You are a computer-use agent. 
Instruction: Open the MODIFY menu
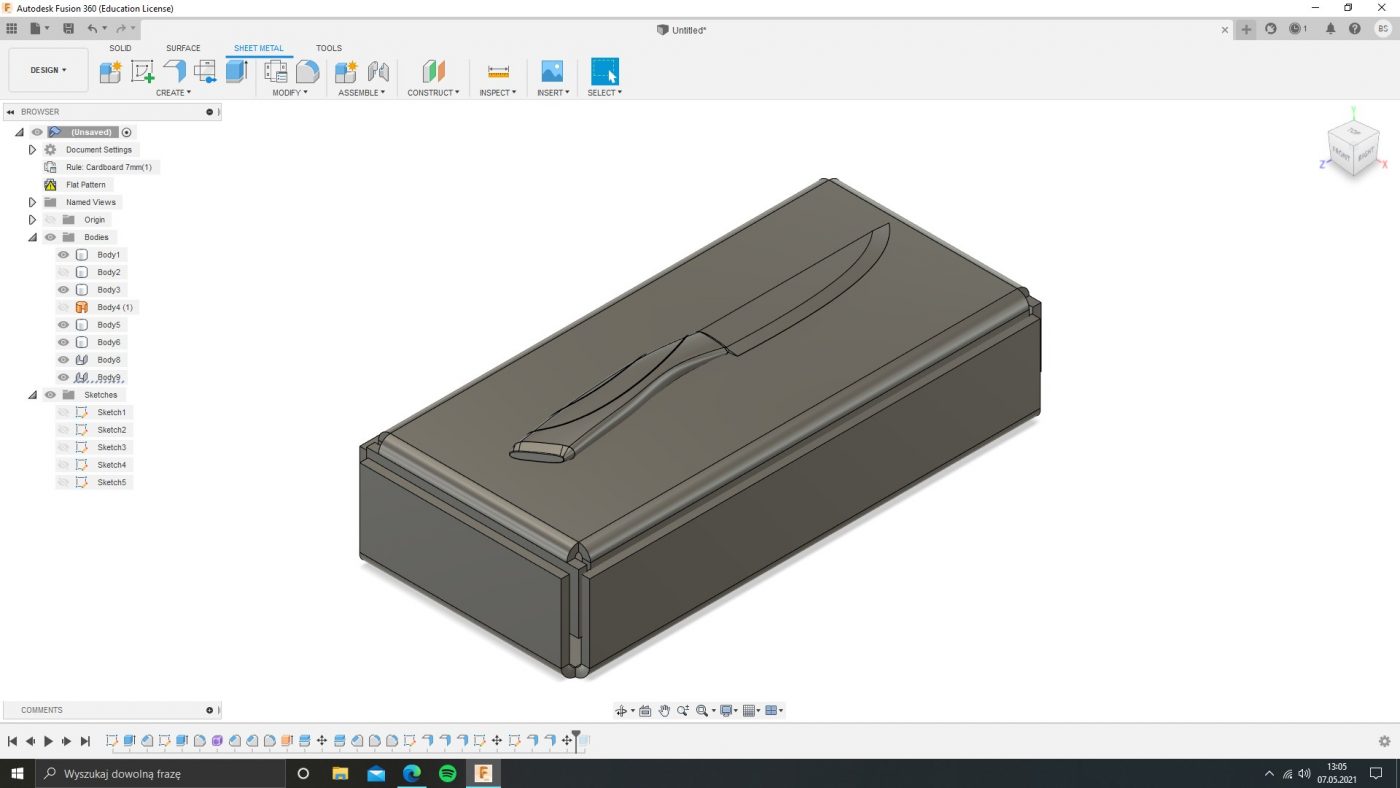click(290, 92)
